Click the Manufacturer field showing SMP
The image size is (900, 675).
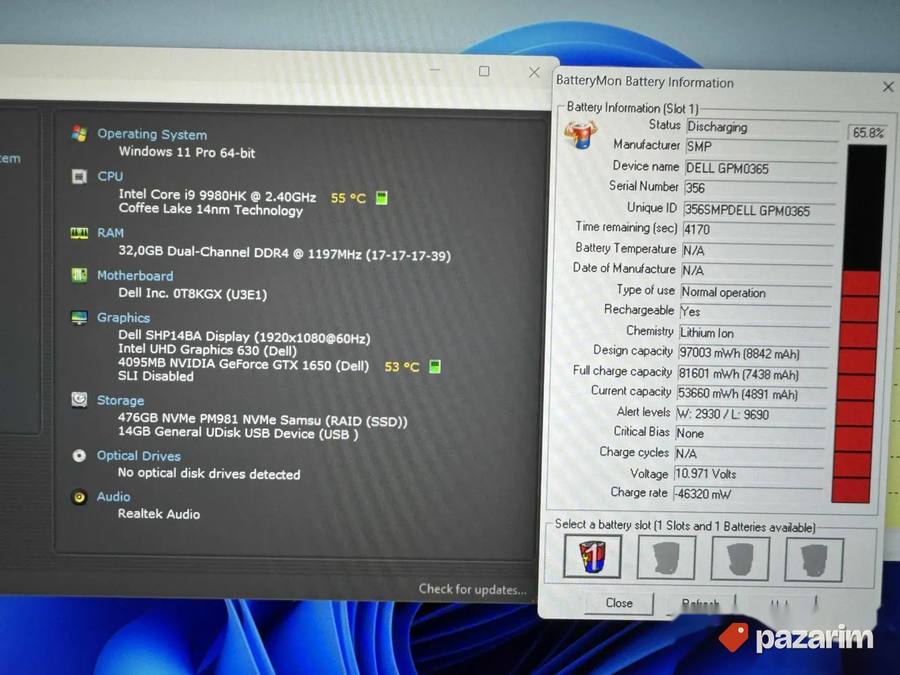pyautogui.click(x=762, y=148)
